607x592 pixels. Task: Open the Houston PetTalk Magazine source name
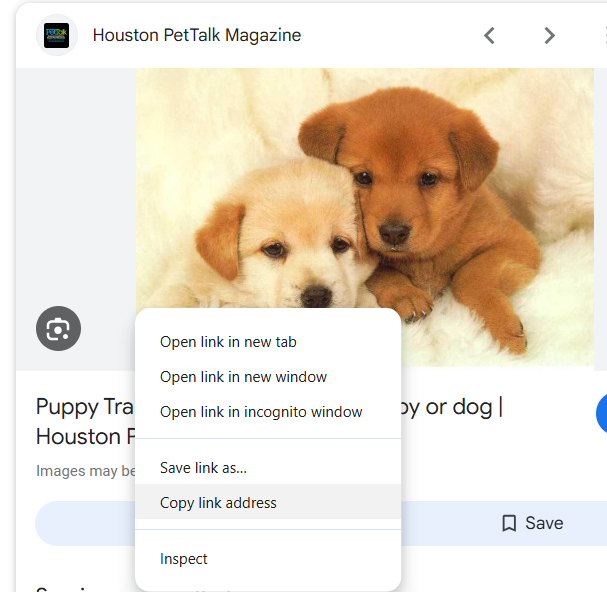coord(196,36)
